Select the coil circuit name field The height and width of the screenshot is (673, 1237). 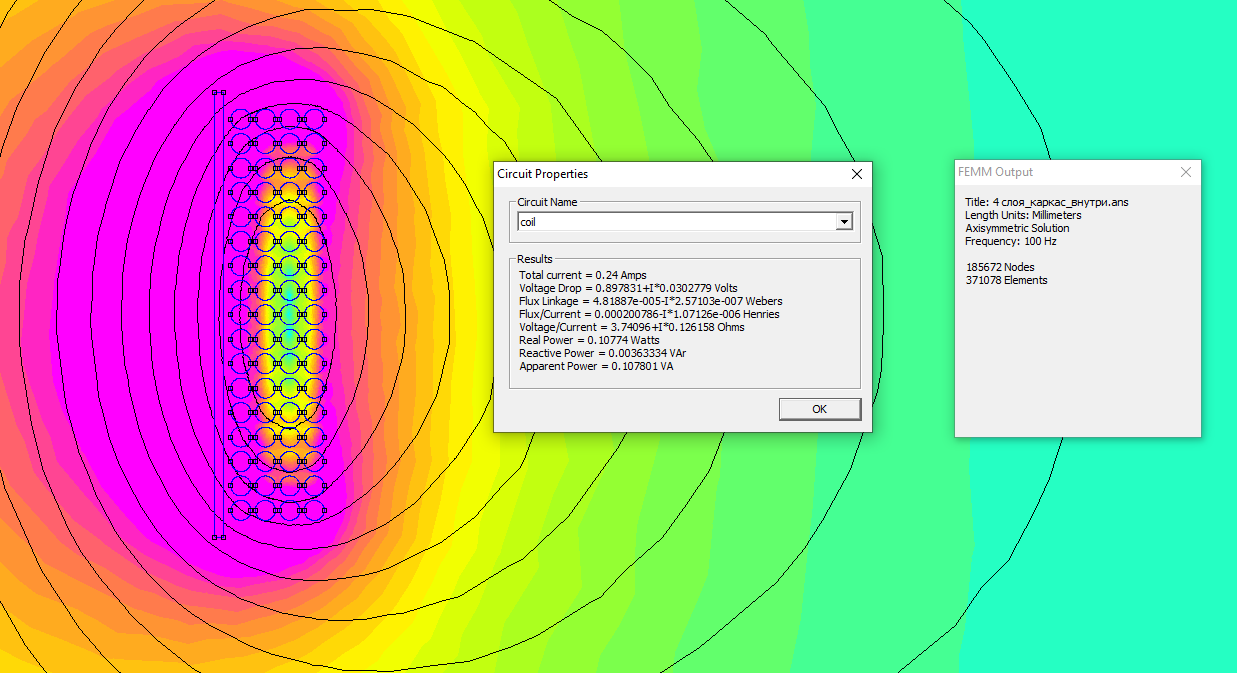685,222
